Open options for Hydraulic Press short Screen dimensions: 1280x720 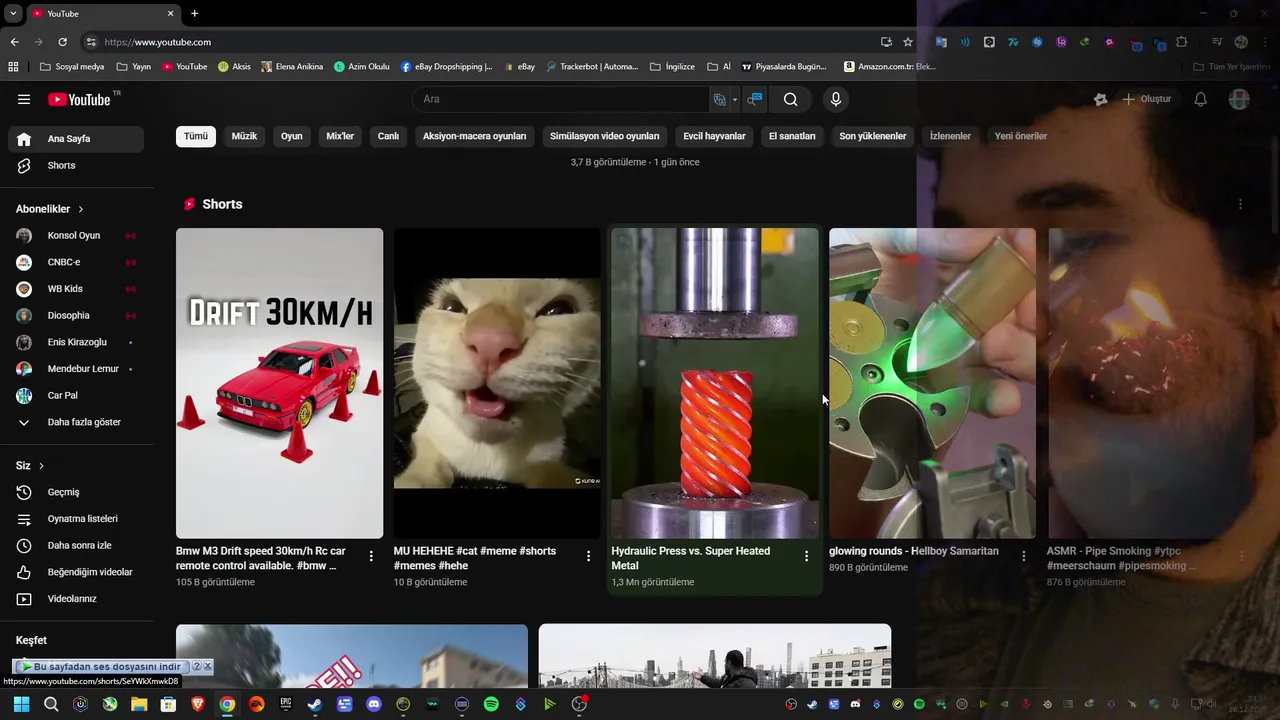(806, 556)
